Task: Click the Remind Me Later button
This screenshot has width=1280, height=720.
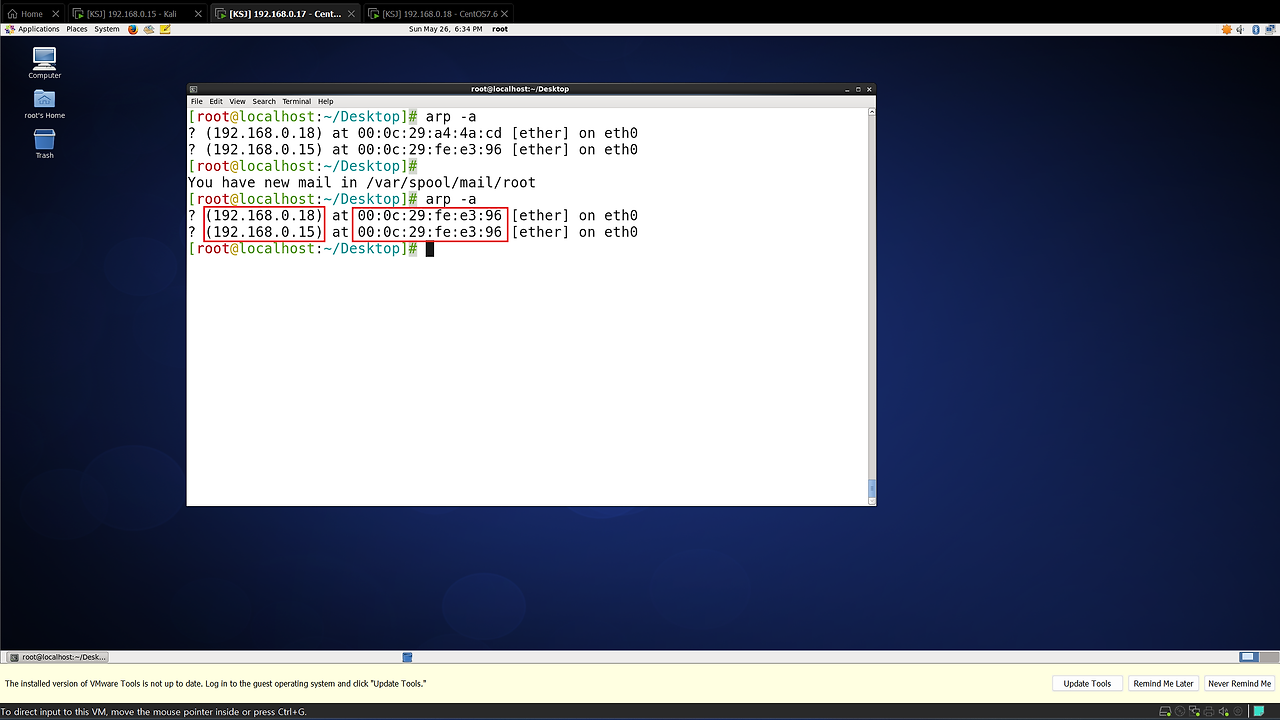Action: pos(1163,683)
